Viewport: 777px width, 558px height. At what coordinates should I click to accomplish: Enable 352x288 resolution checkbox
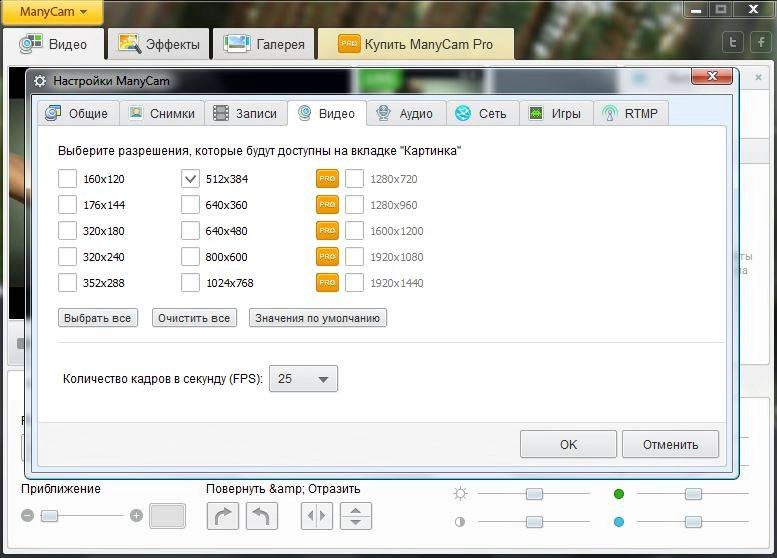67,282
